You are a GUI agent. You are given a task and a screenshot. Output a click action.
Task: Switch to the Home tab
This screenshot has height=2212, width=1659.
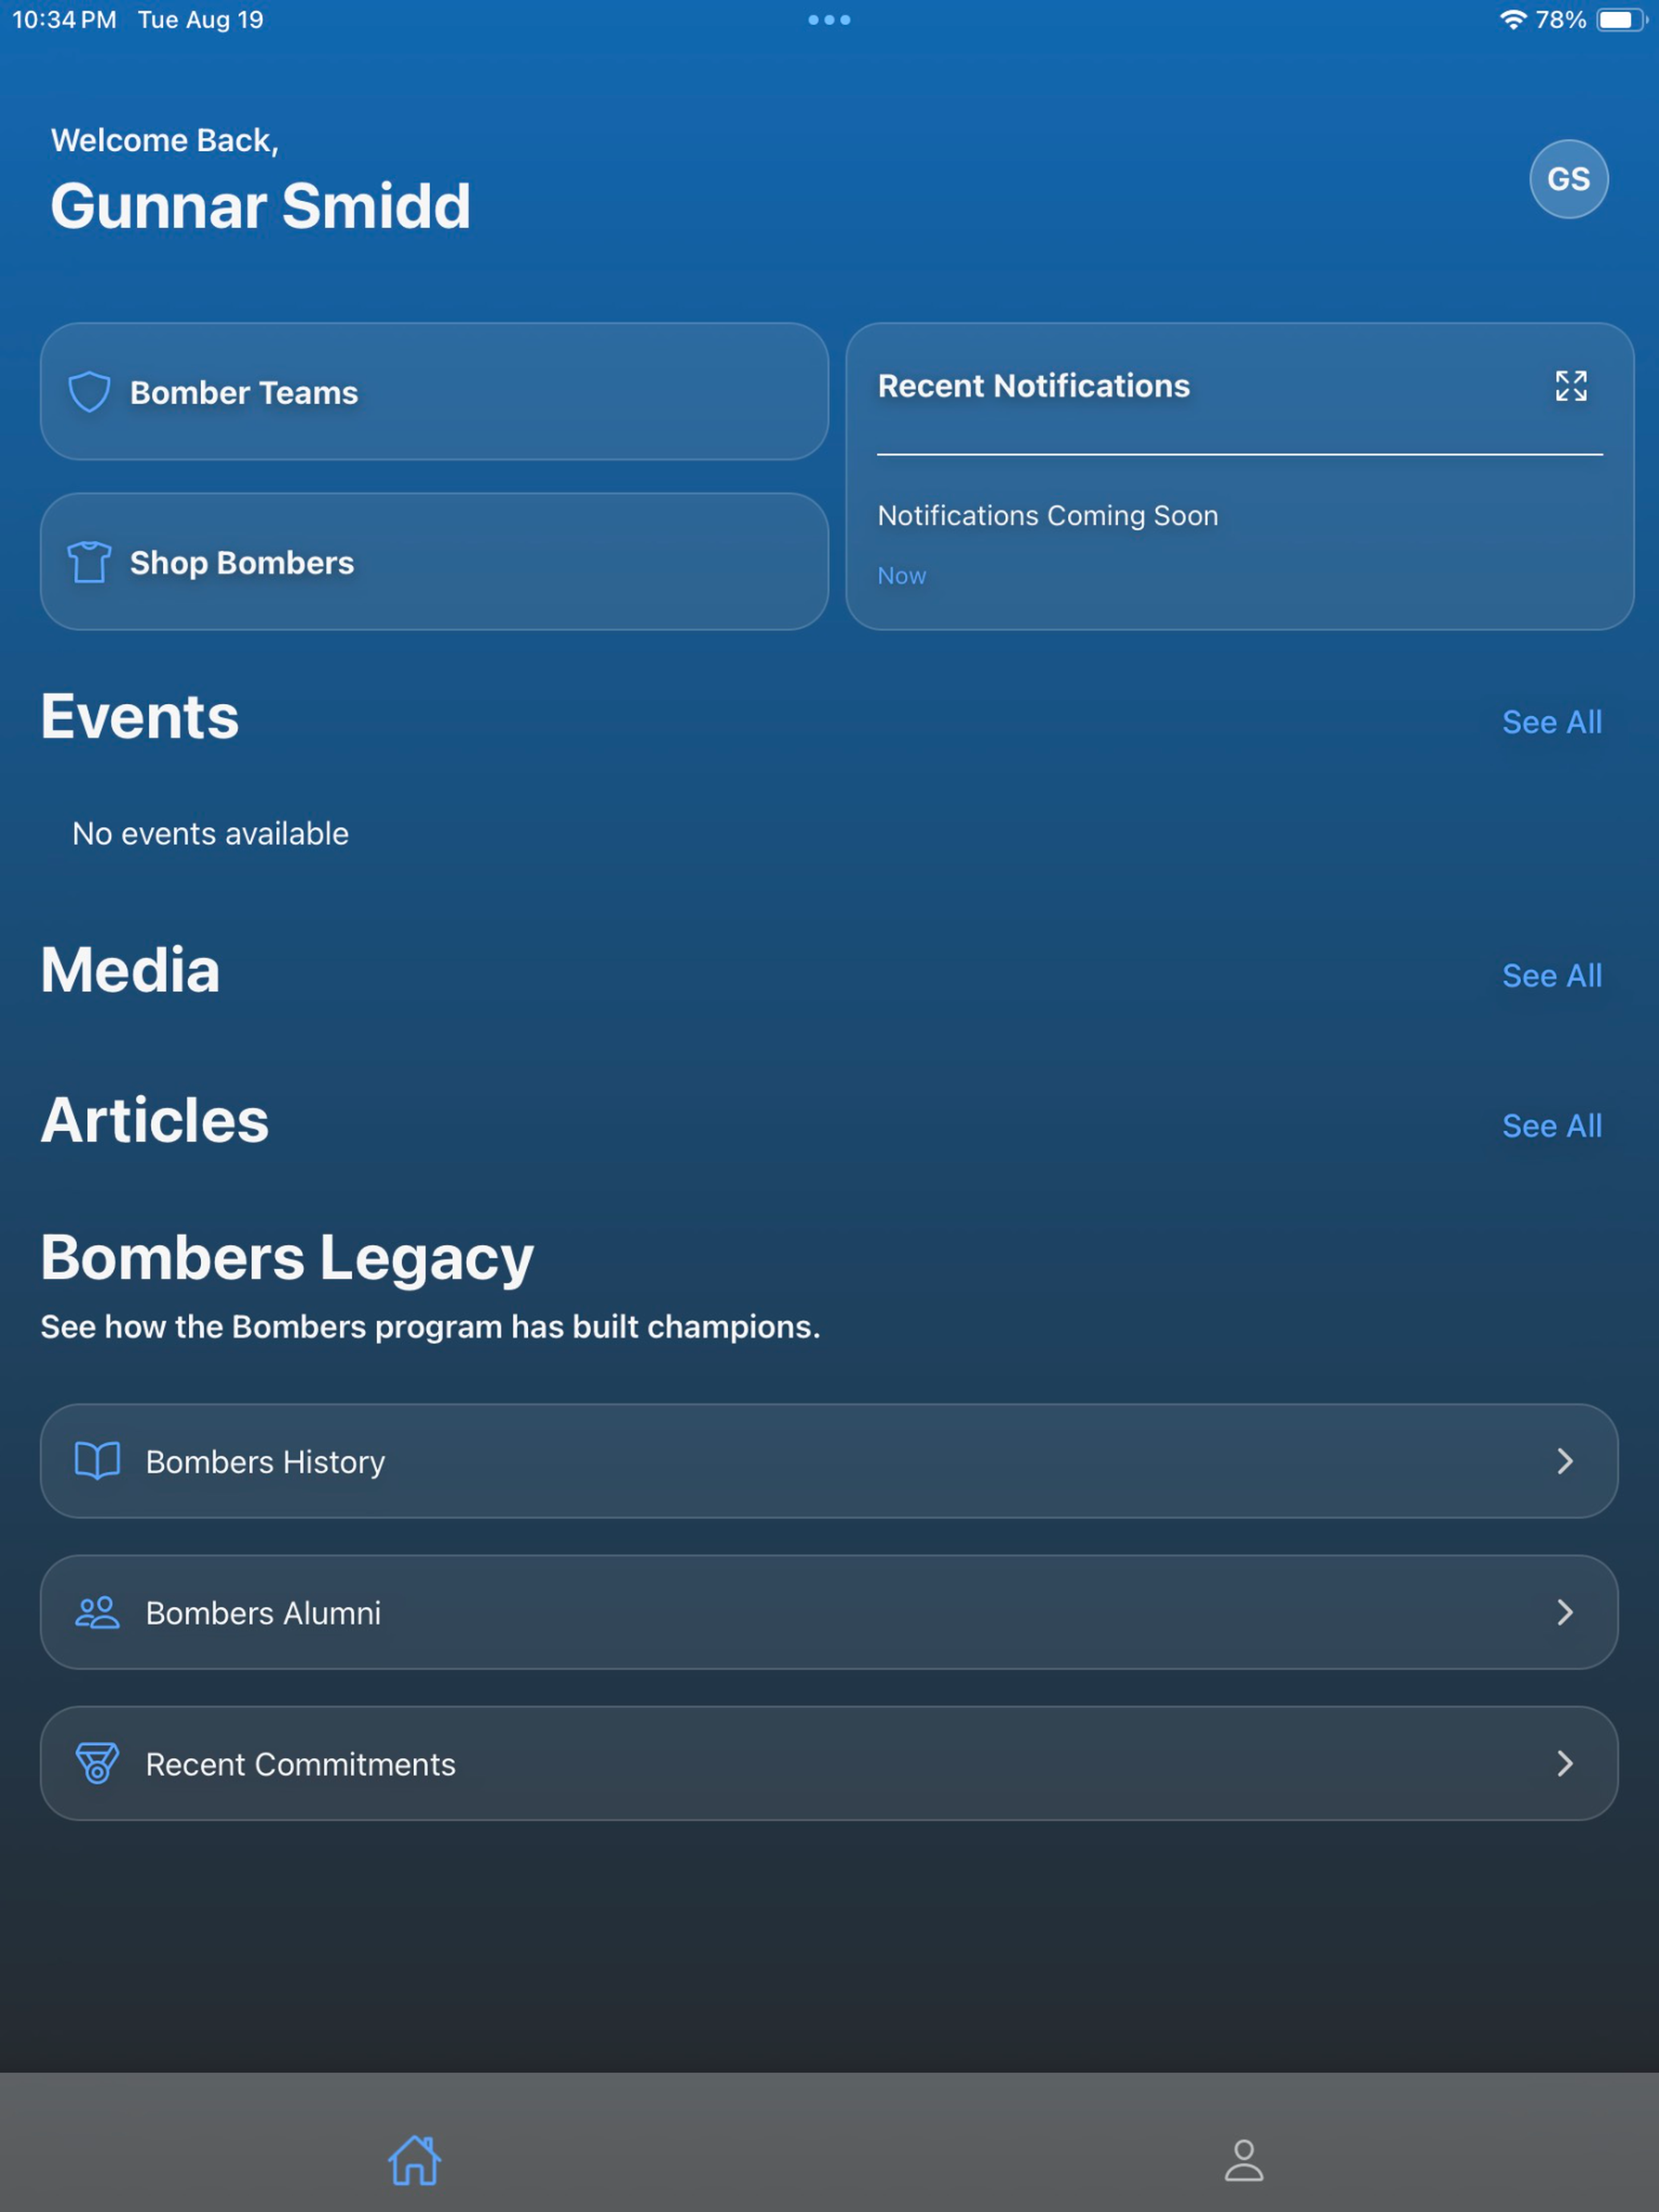[414, 2160]
